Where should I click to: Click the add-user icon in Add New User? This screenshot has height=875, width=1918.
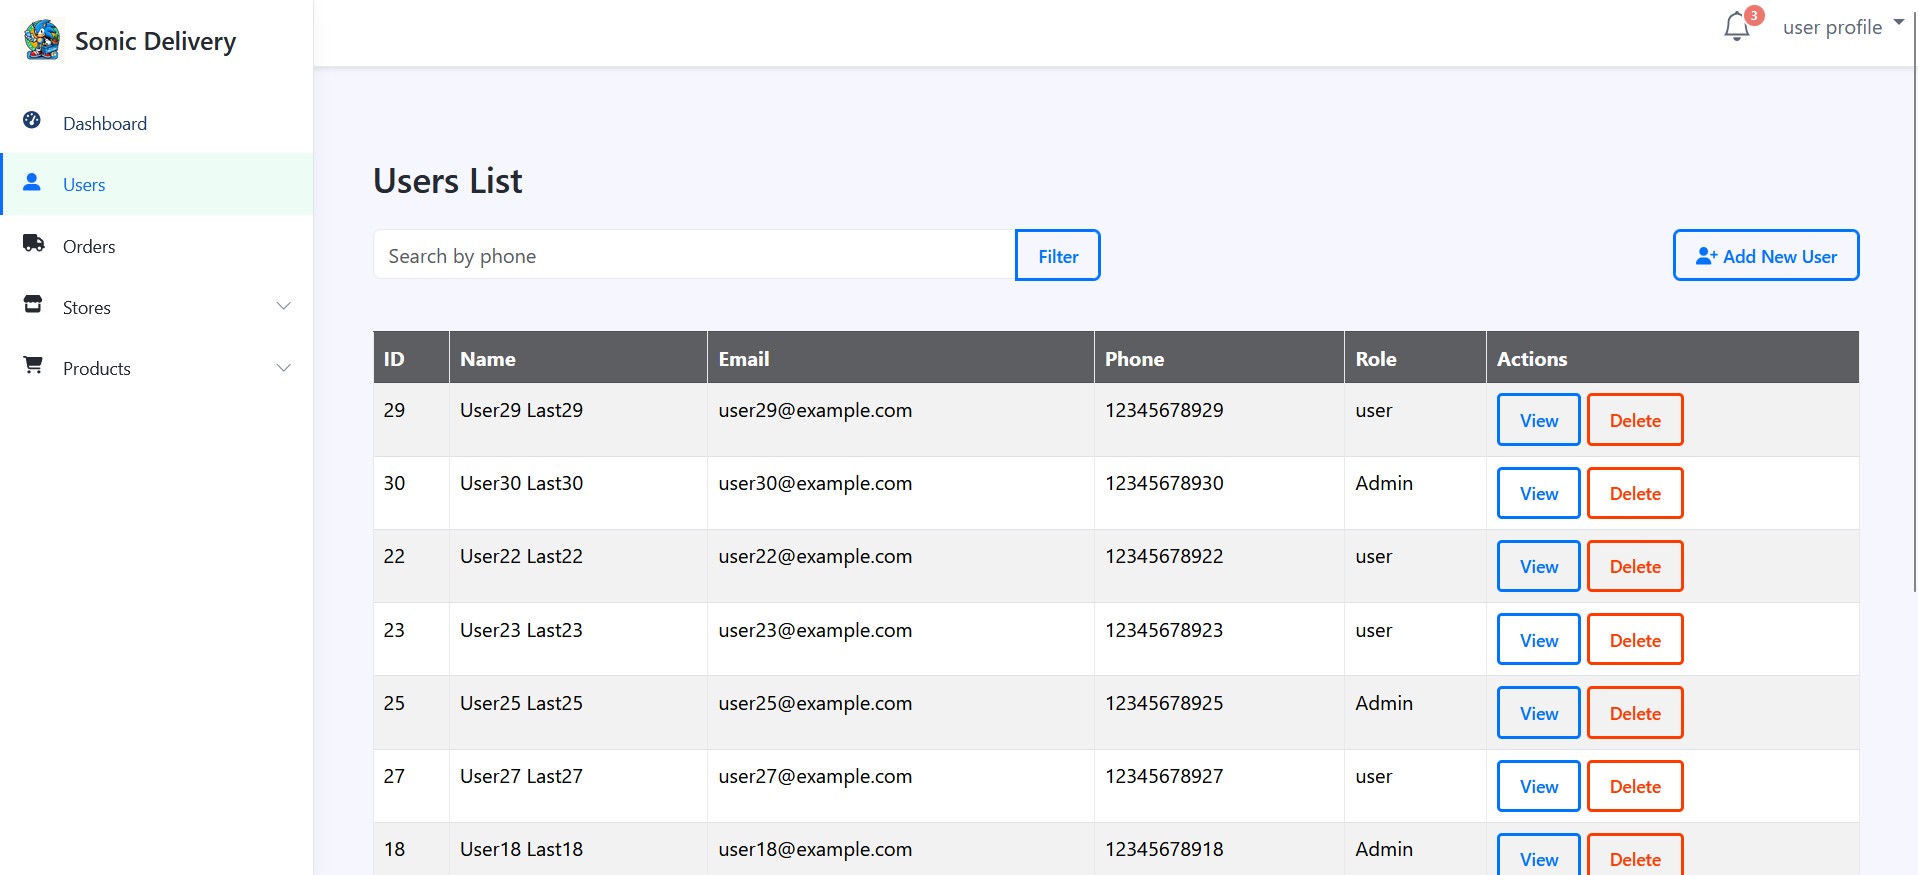pyautogui.click(x=1706, y=256)
